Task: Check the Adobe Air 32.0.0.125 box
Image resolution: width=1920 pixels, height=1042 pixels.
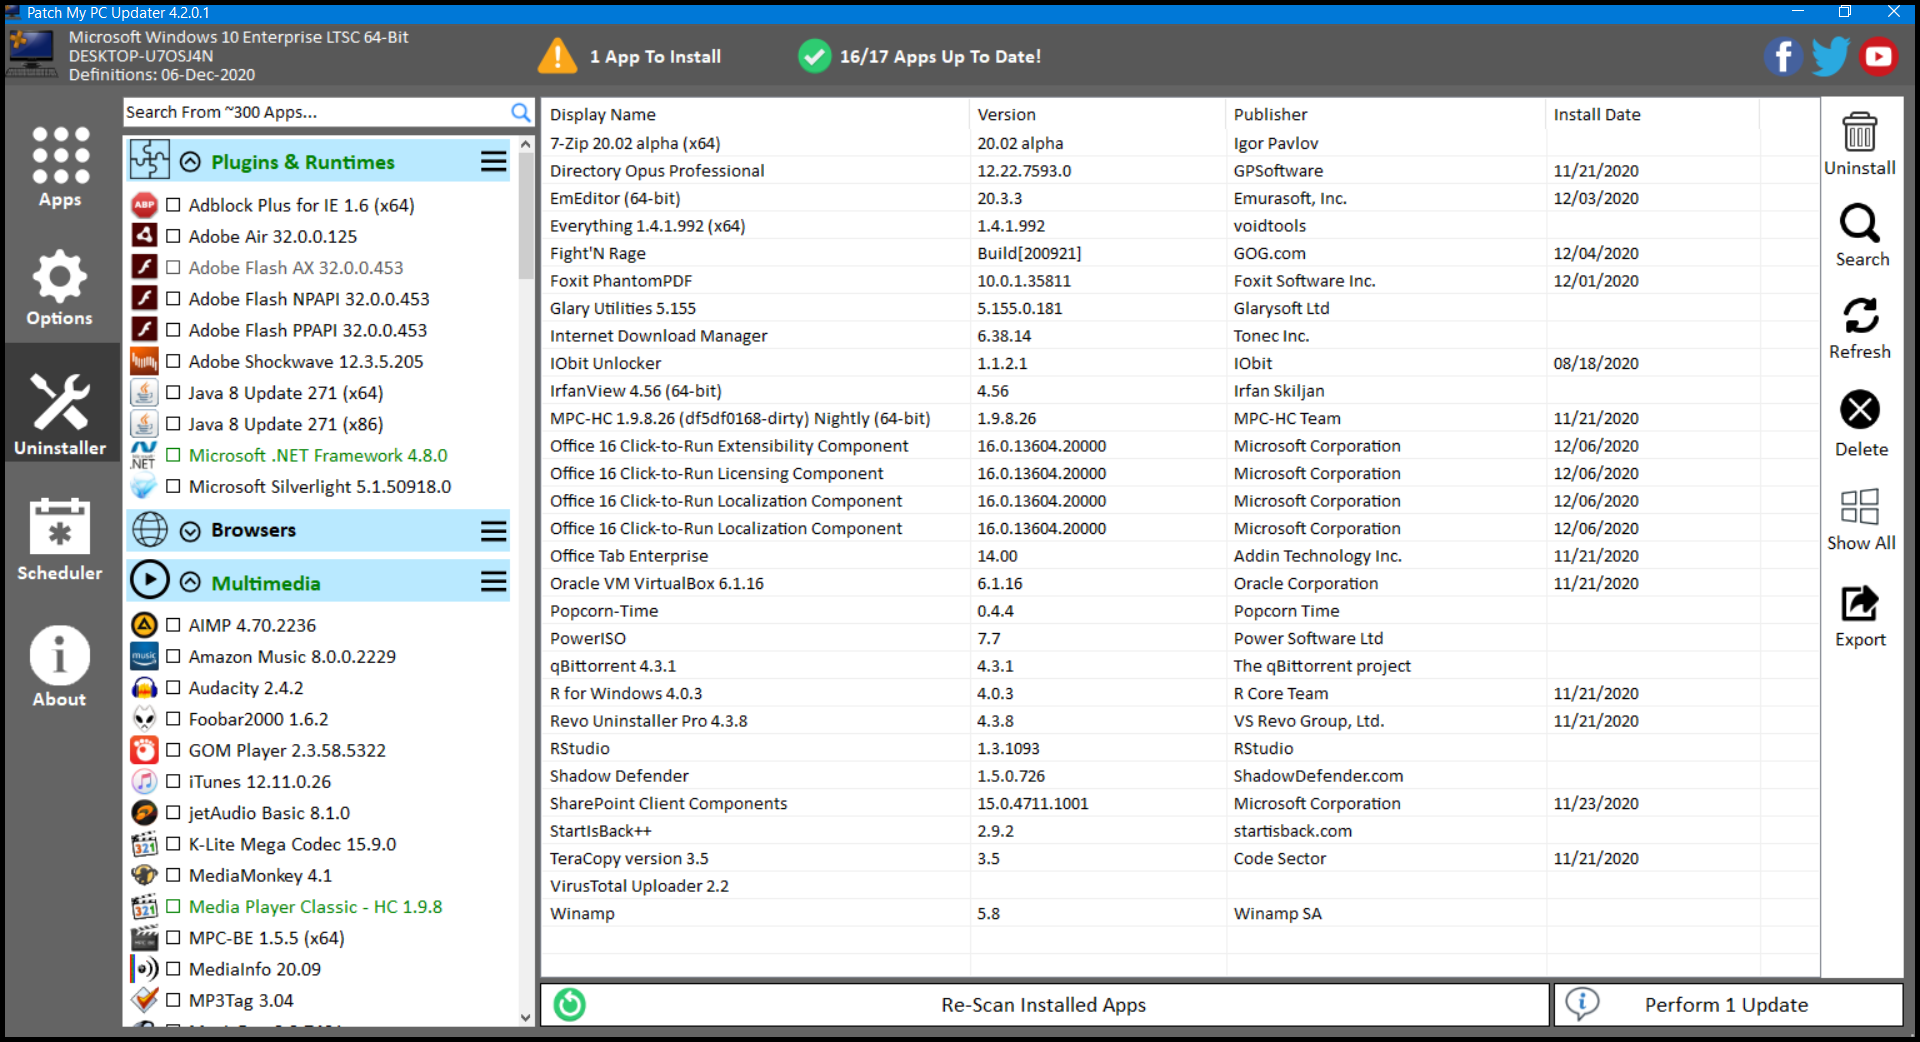Action: coord(173,236)
